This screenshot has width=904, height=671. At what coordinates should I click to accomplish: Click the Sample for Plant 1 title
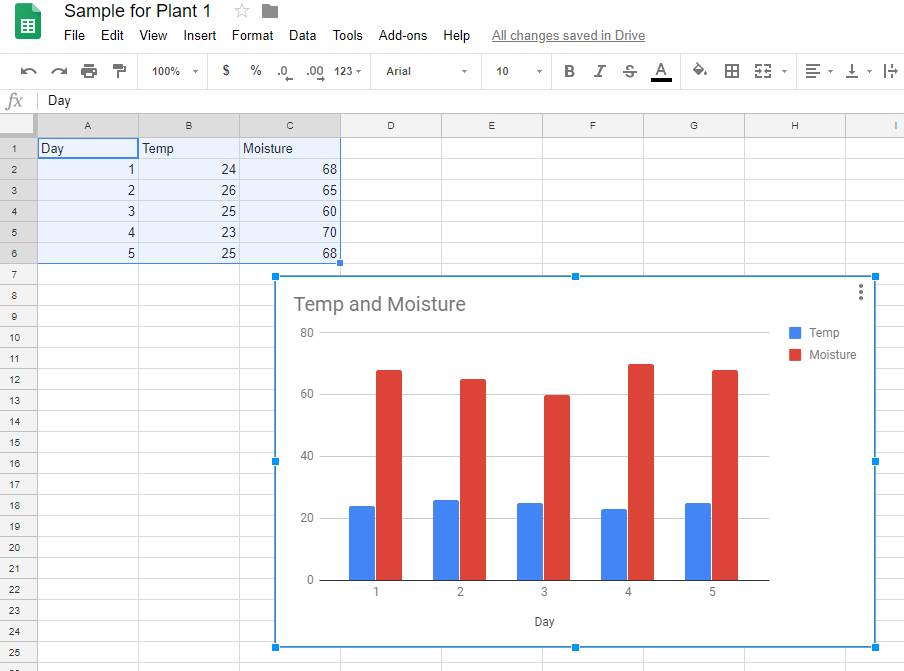pyautogui.click(x=137, y=10)
